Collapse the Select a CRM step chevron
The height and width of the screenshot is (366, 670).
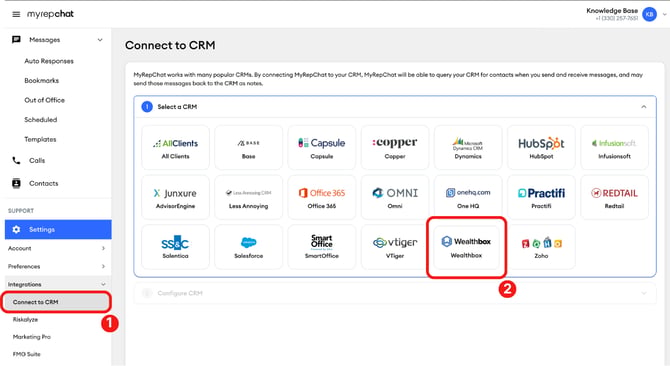(x=644, y=107)
